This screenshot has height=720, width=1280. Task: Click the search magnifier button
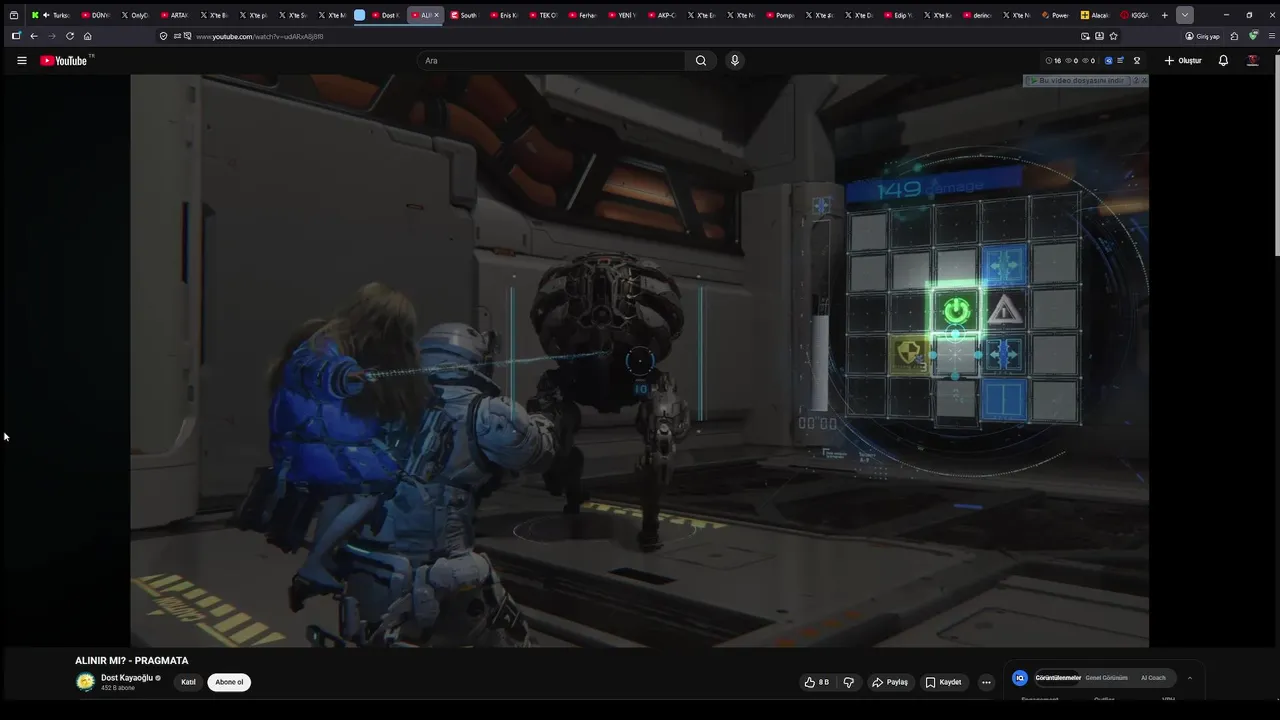[x=701, y=61]
